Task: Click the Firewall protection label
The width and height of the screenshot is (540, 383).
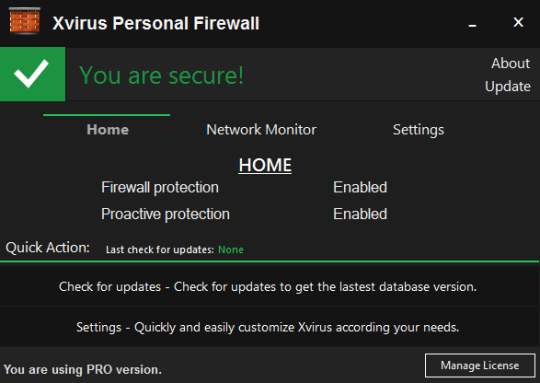Action: (160, 187)
